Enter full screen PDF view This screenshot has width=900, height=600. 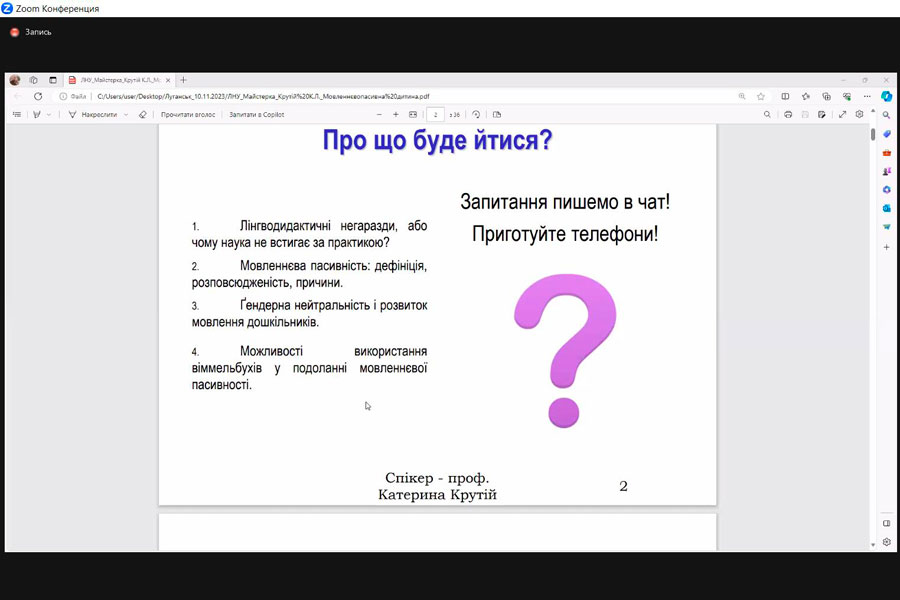[x=842, y=115]
